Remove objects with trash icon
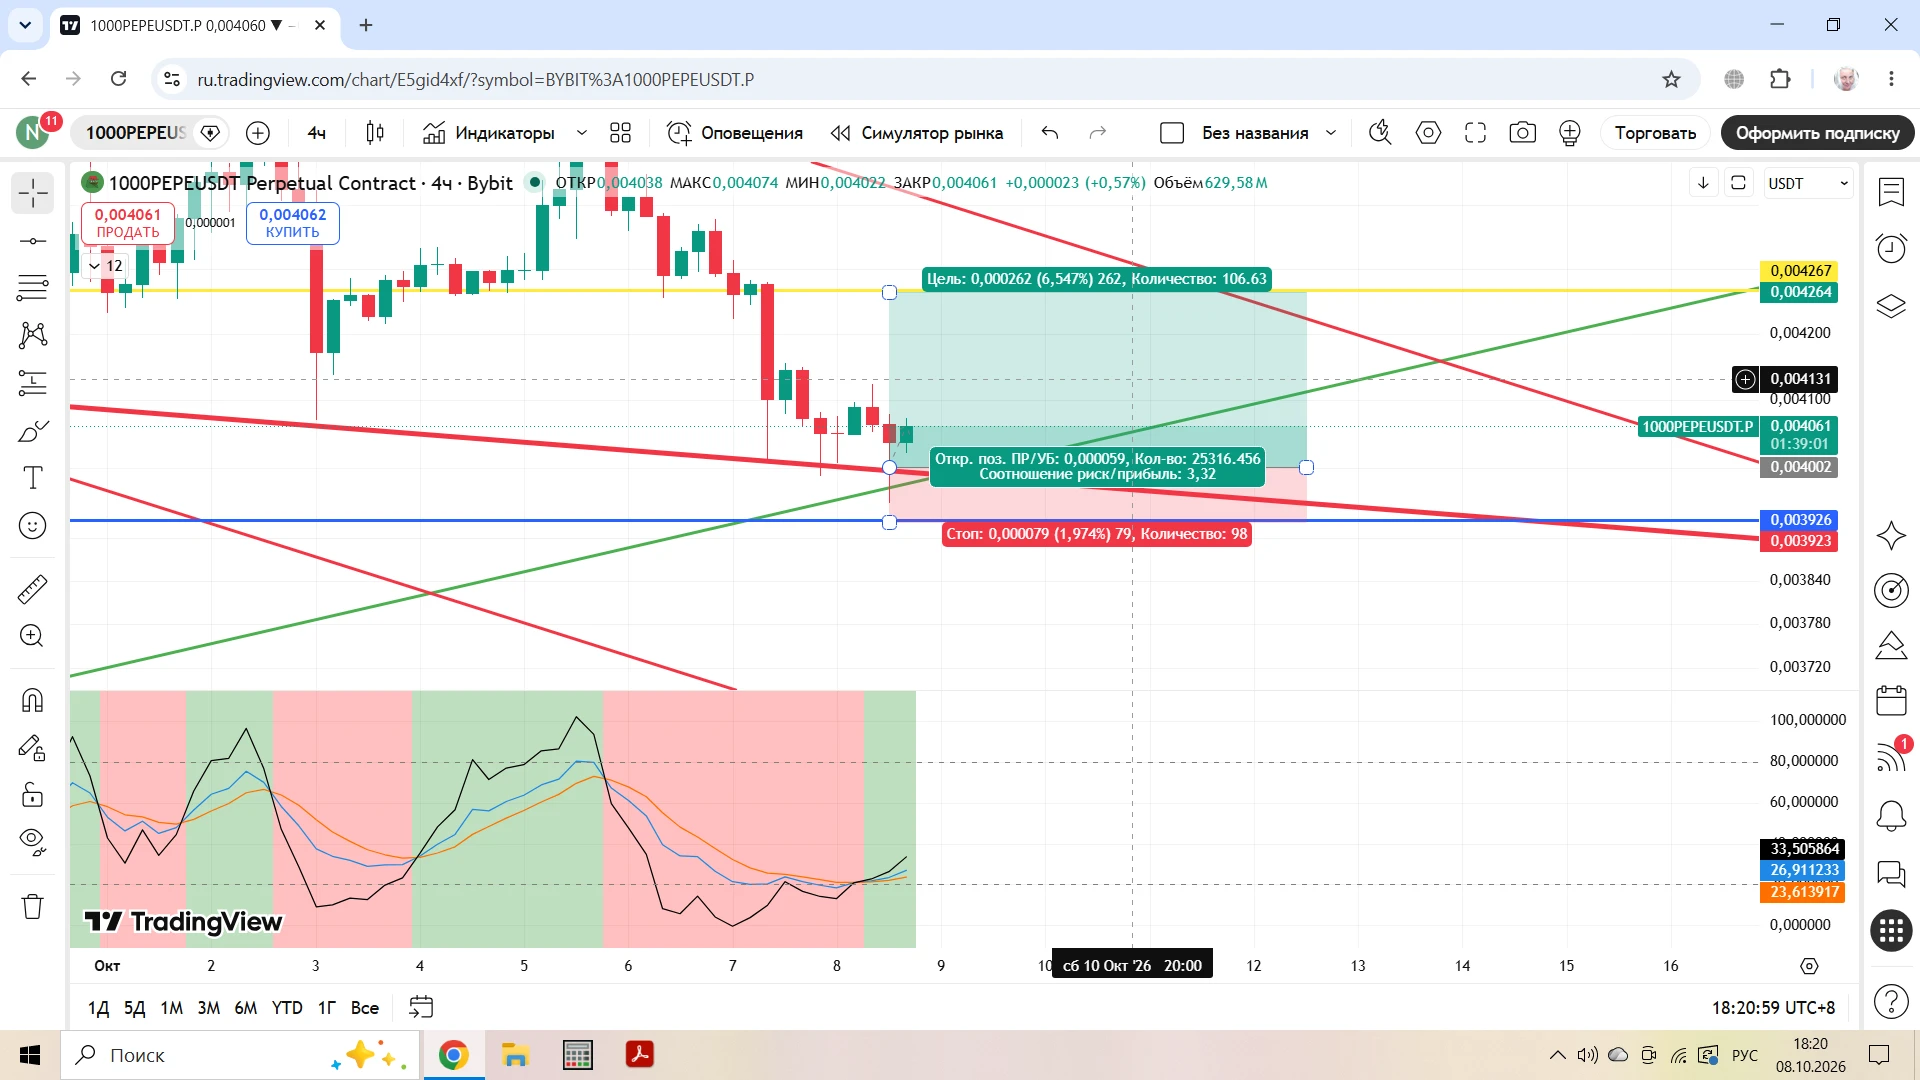Screen dimensions: 1920x1080 pyautogui.click(x=32, y=906)
